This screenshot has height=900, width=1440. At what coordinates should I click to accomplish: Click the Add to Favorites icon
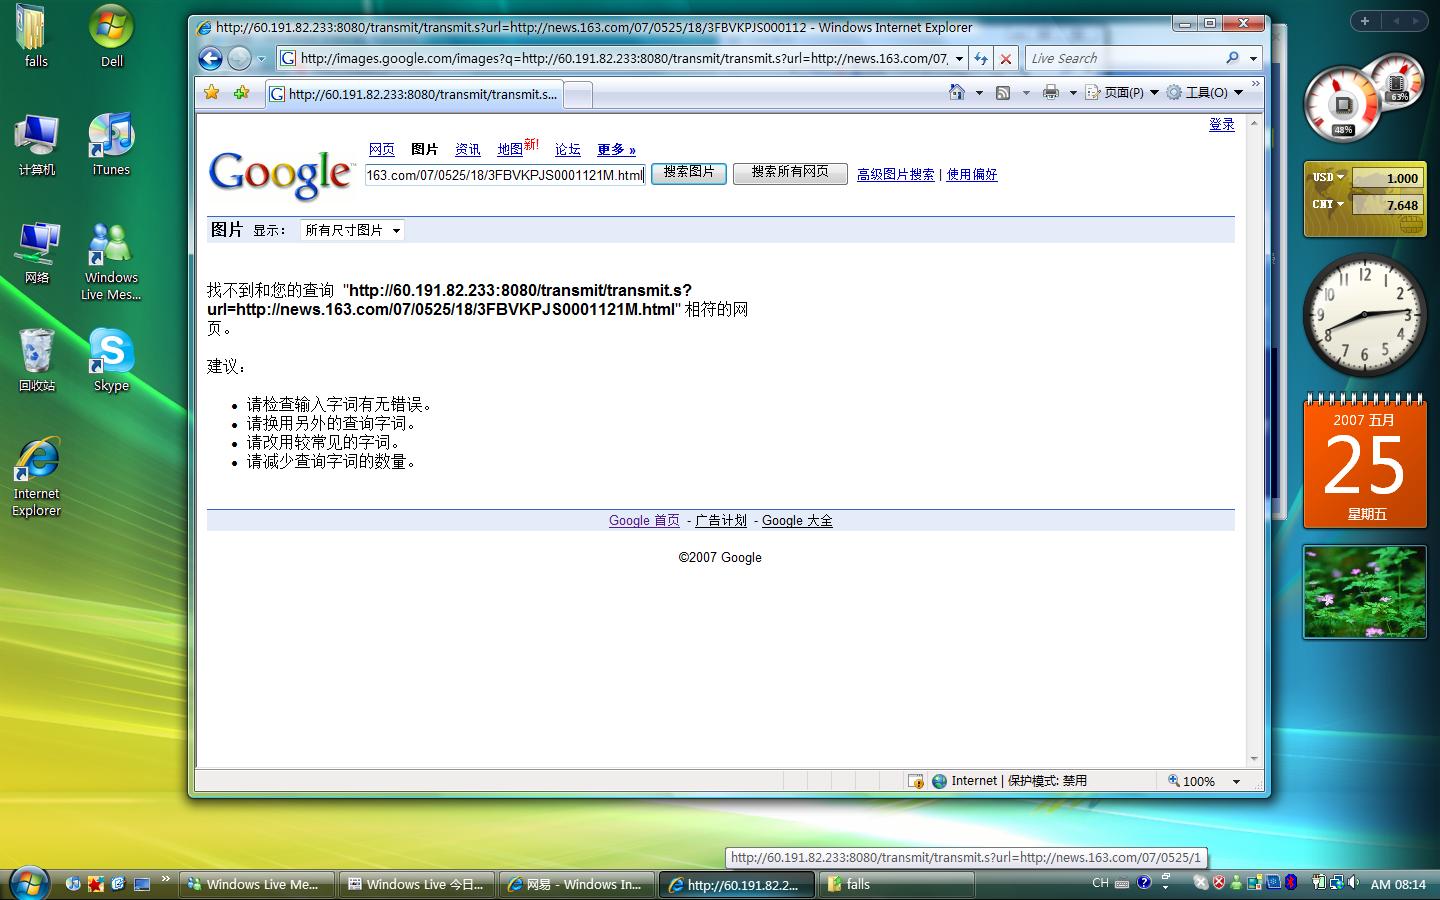(241, 93)
